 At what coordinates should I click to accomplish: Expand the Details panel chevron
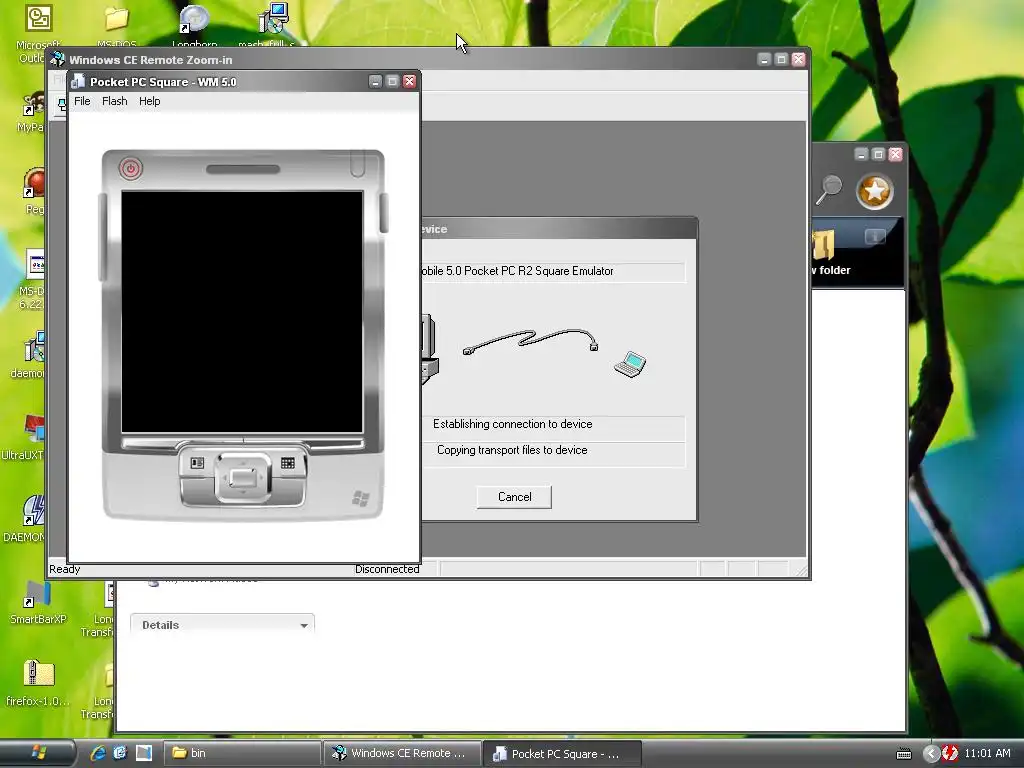tap(304, 626)
